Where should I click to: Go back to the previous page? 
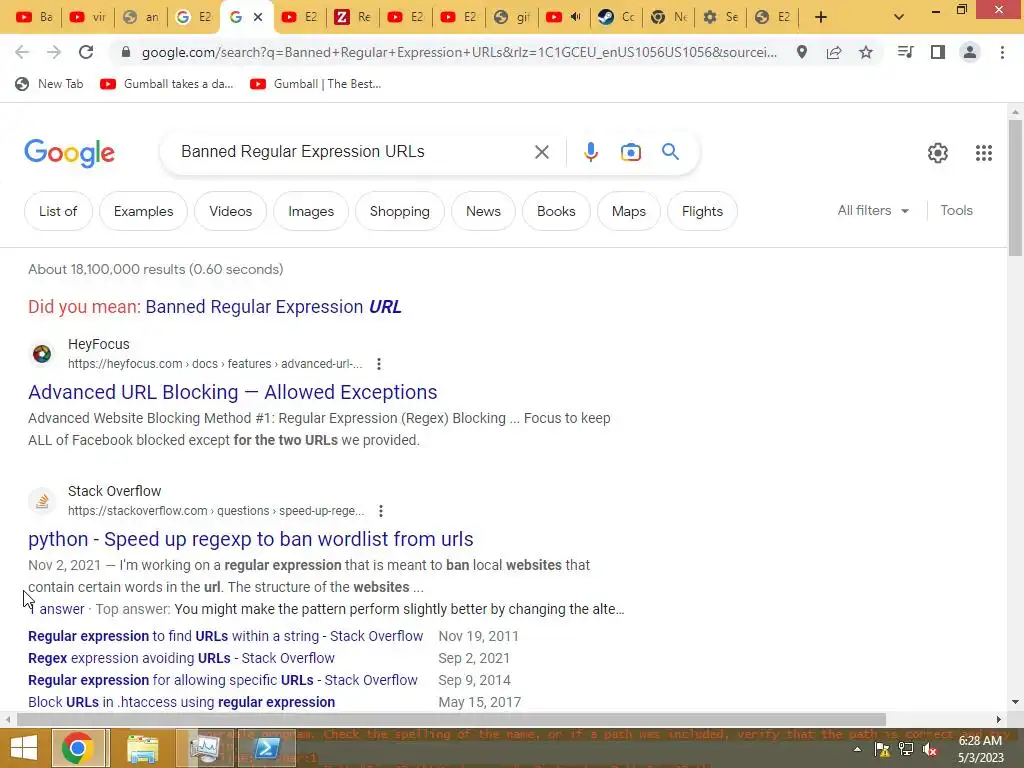(x=22, y=52)
